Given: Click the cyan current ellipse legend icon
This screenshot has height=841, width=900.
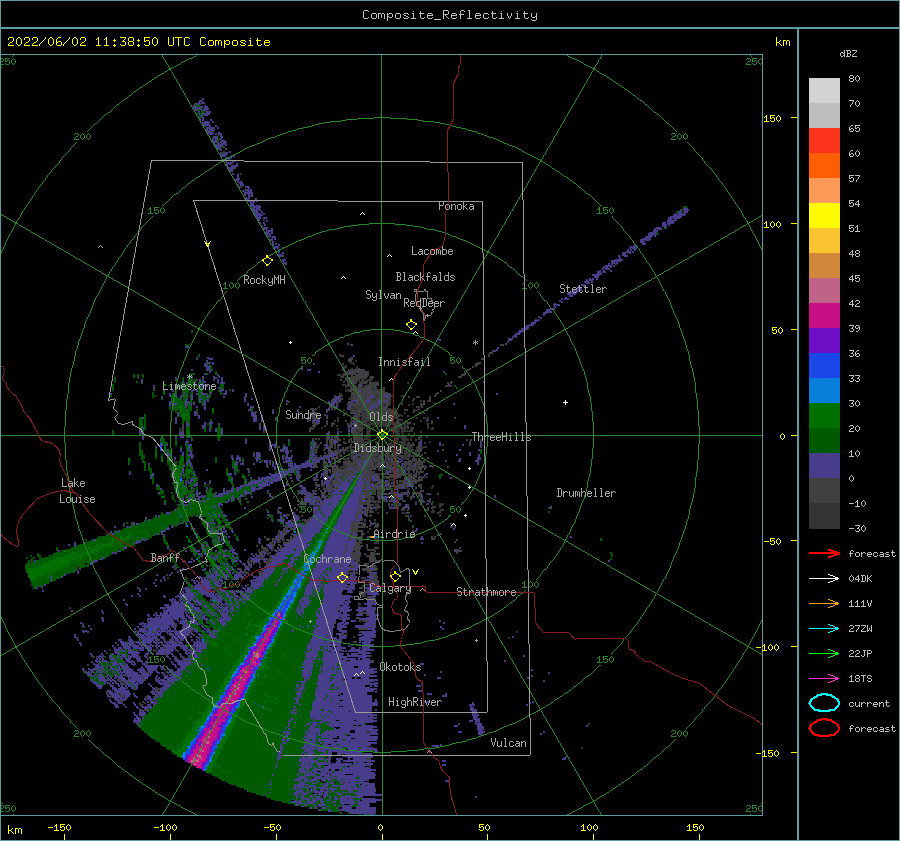Looking at the screenshot, I should (824, 703).
